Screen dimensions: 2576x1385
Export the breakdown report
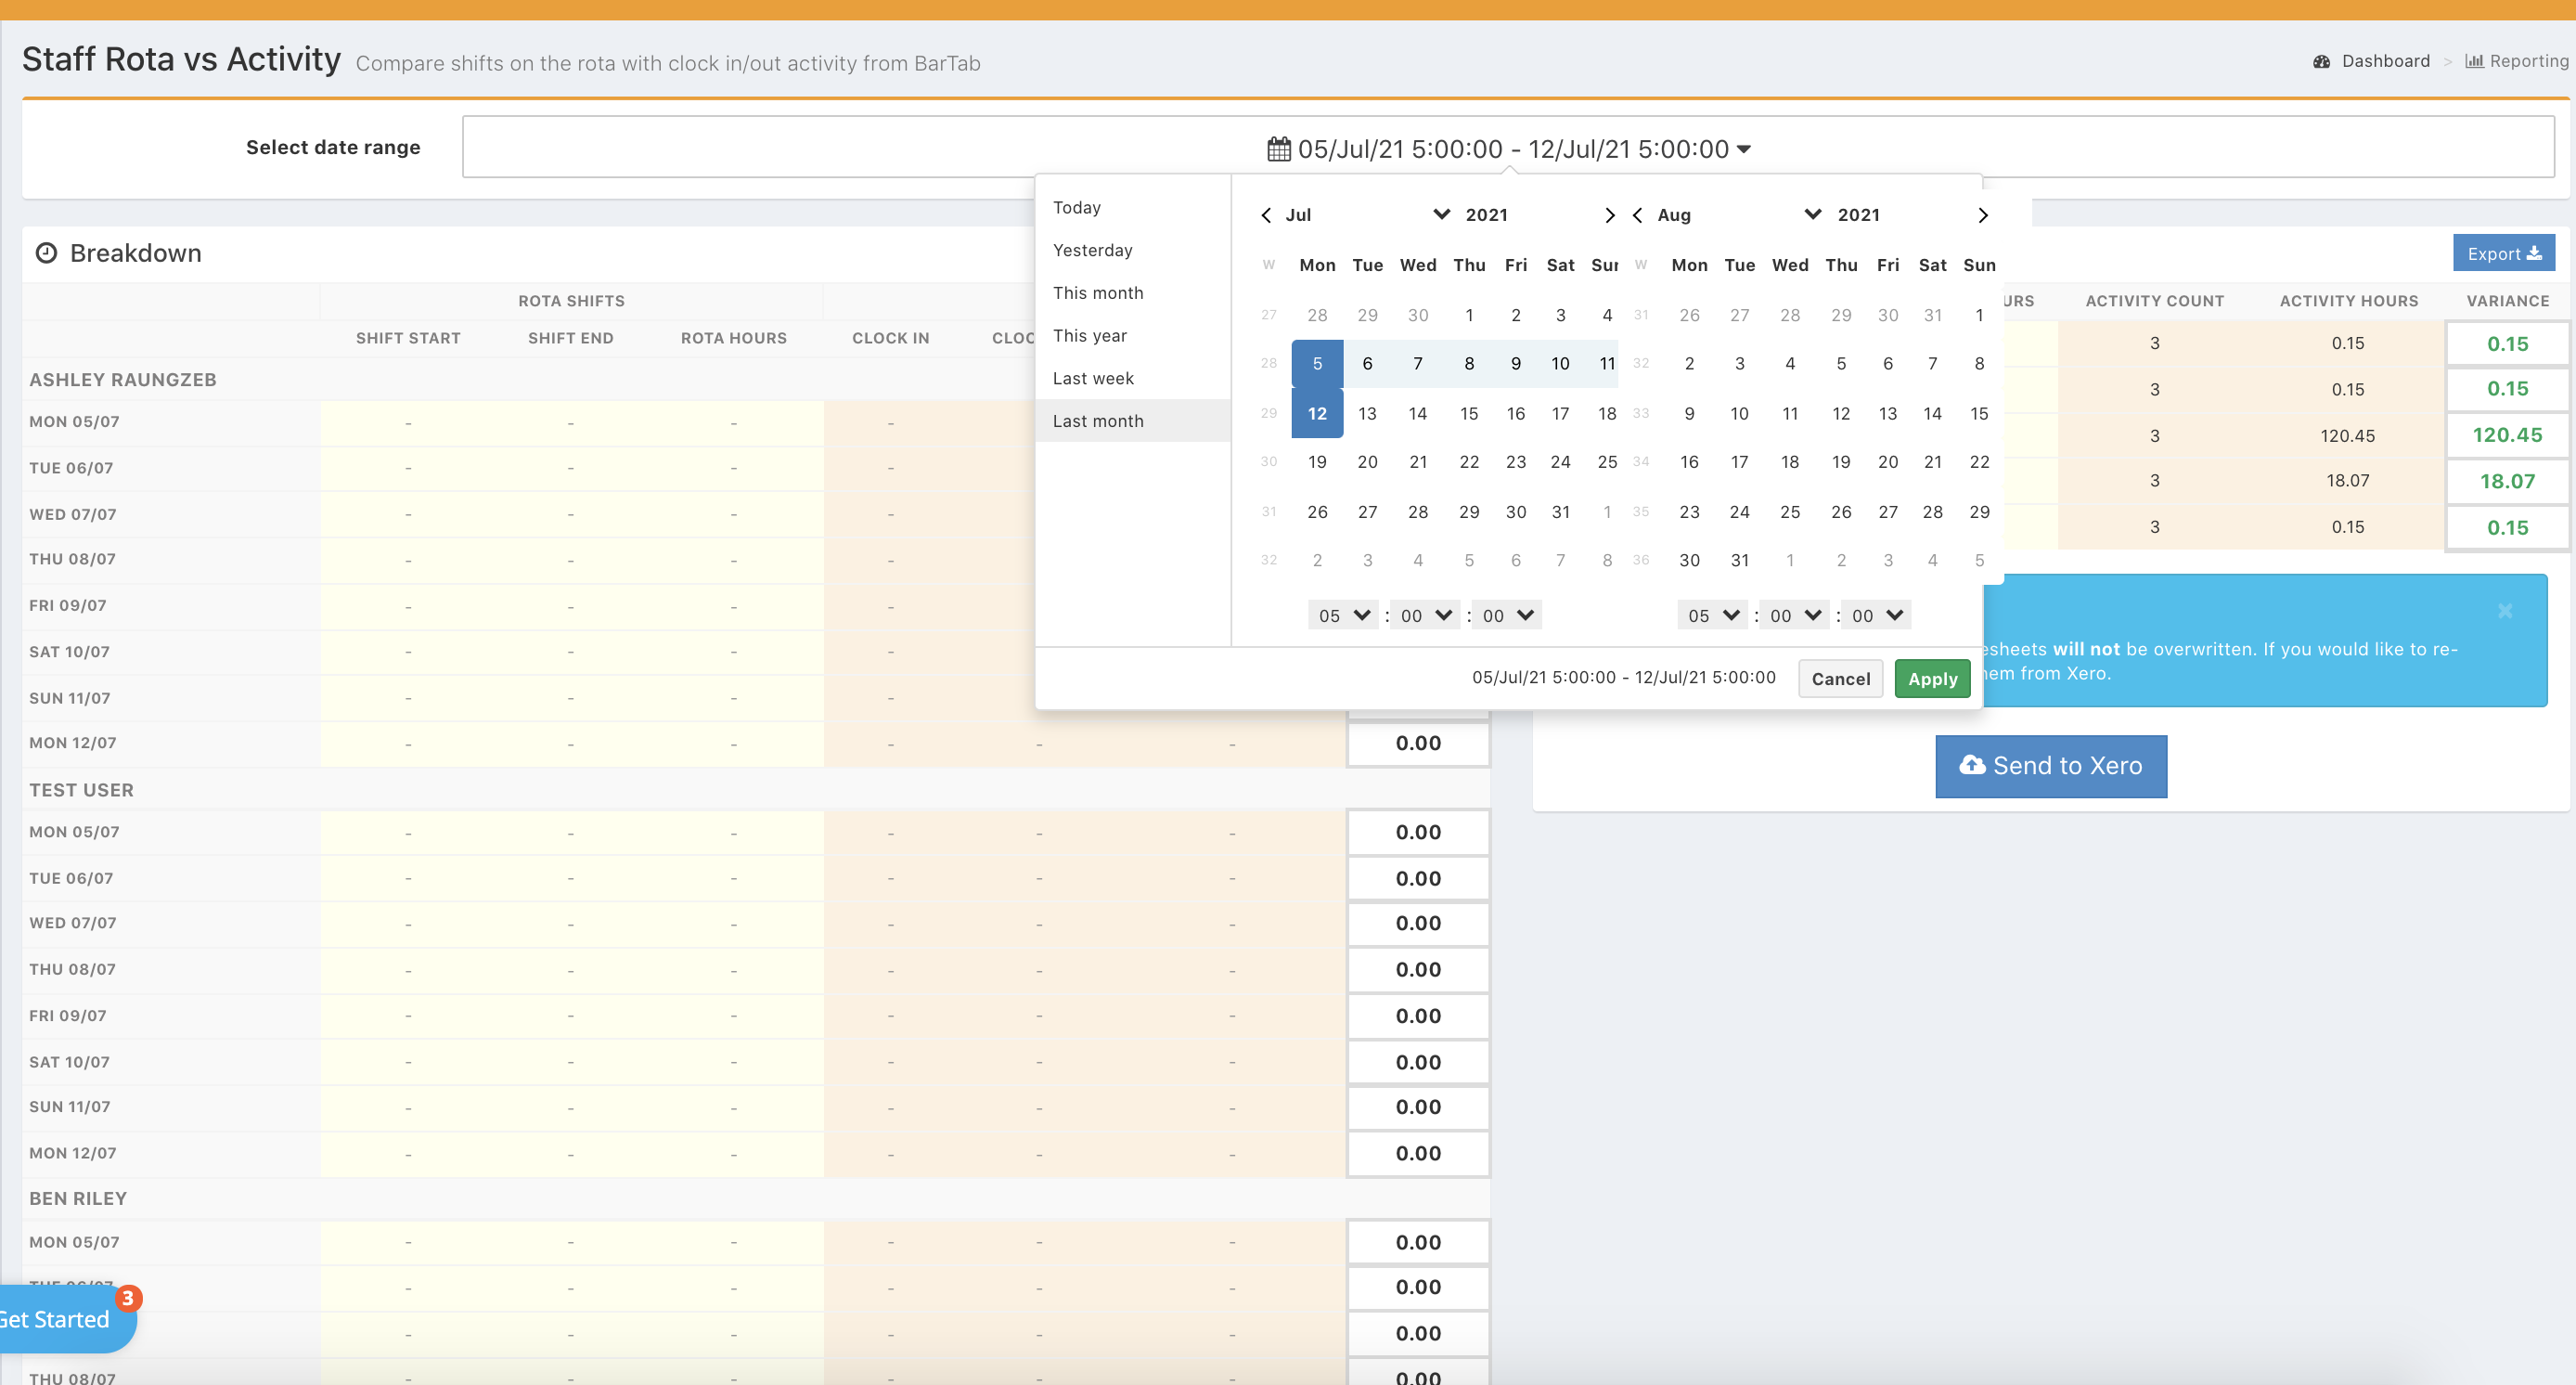point(2502,253)
